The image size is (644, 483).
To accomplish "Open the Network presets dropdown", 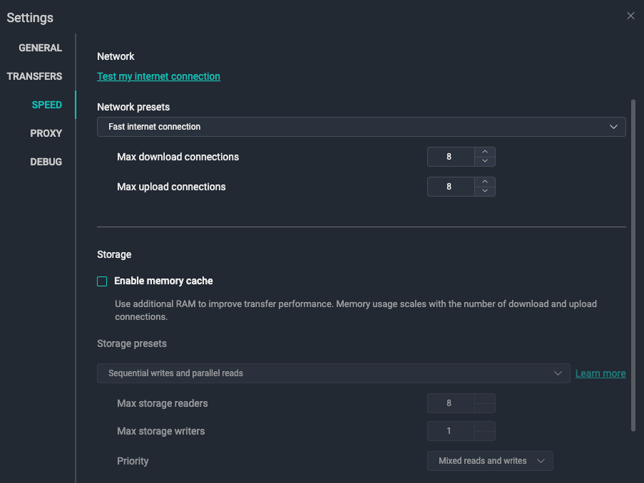I will pos(361,127).
